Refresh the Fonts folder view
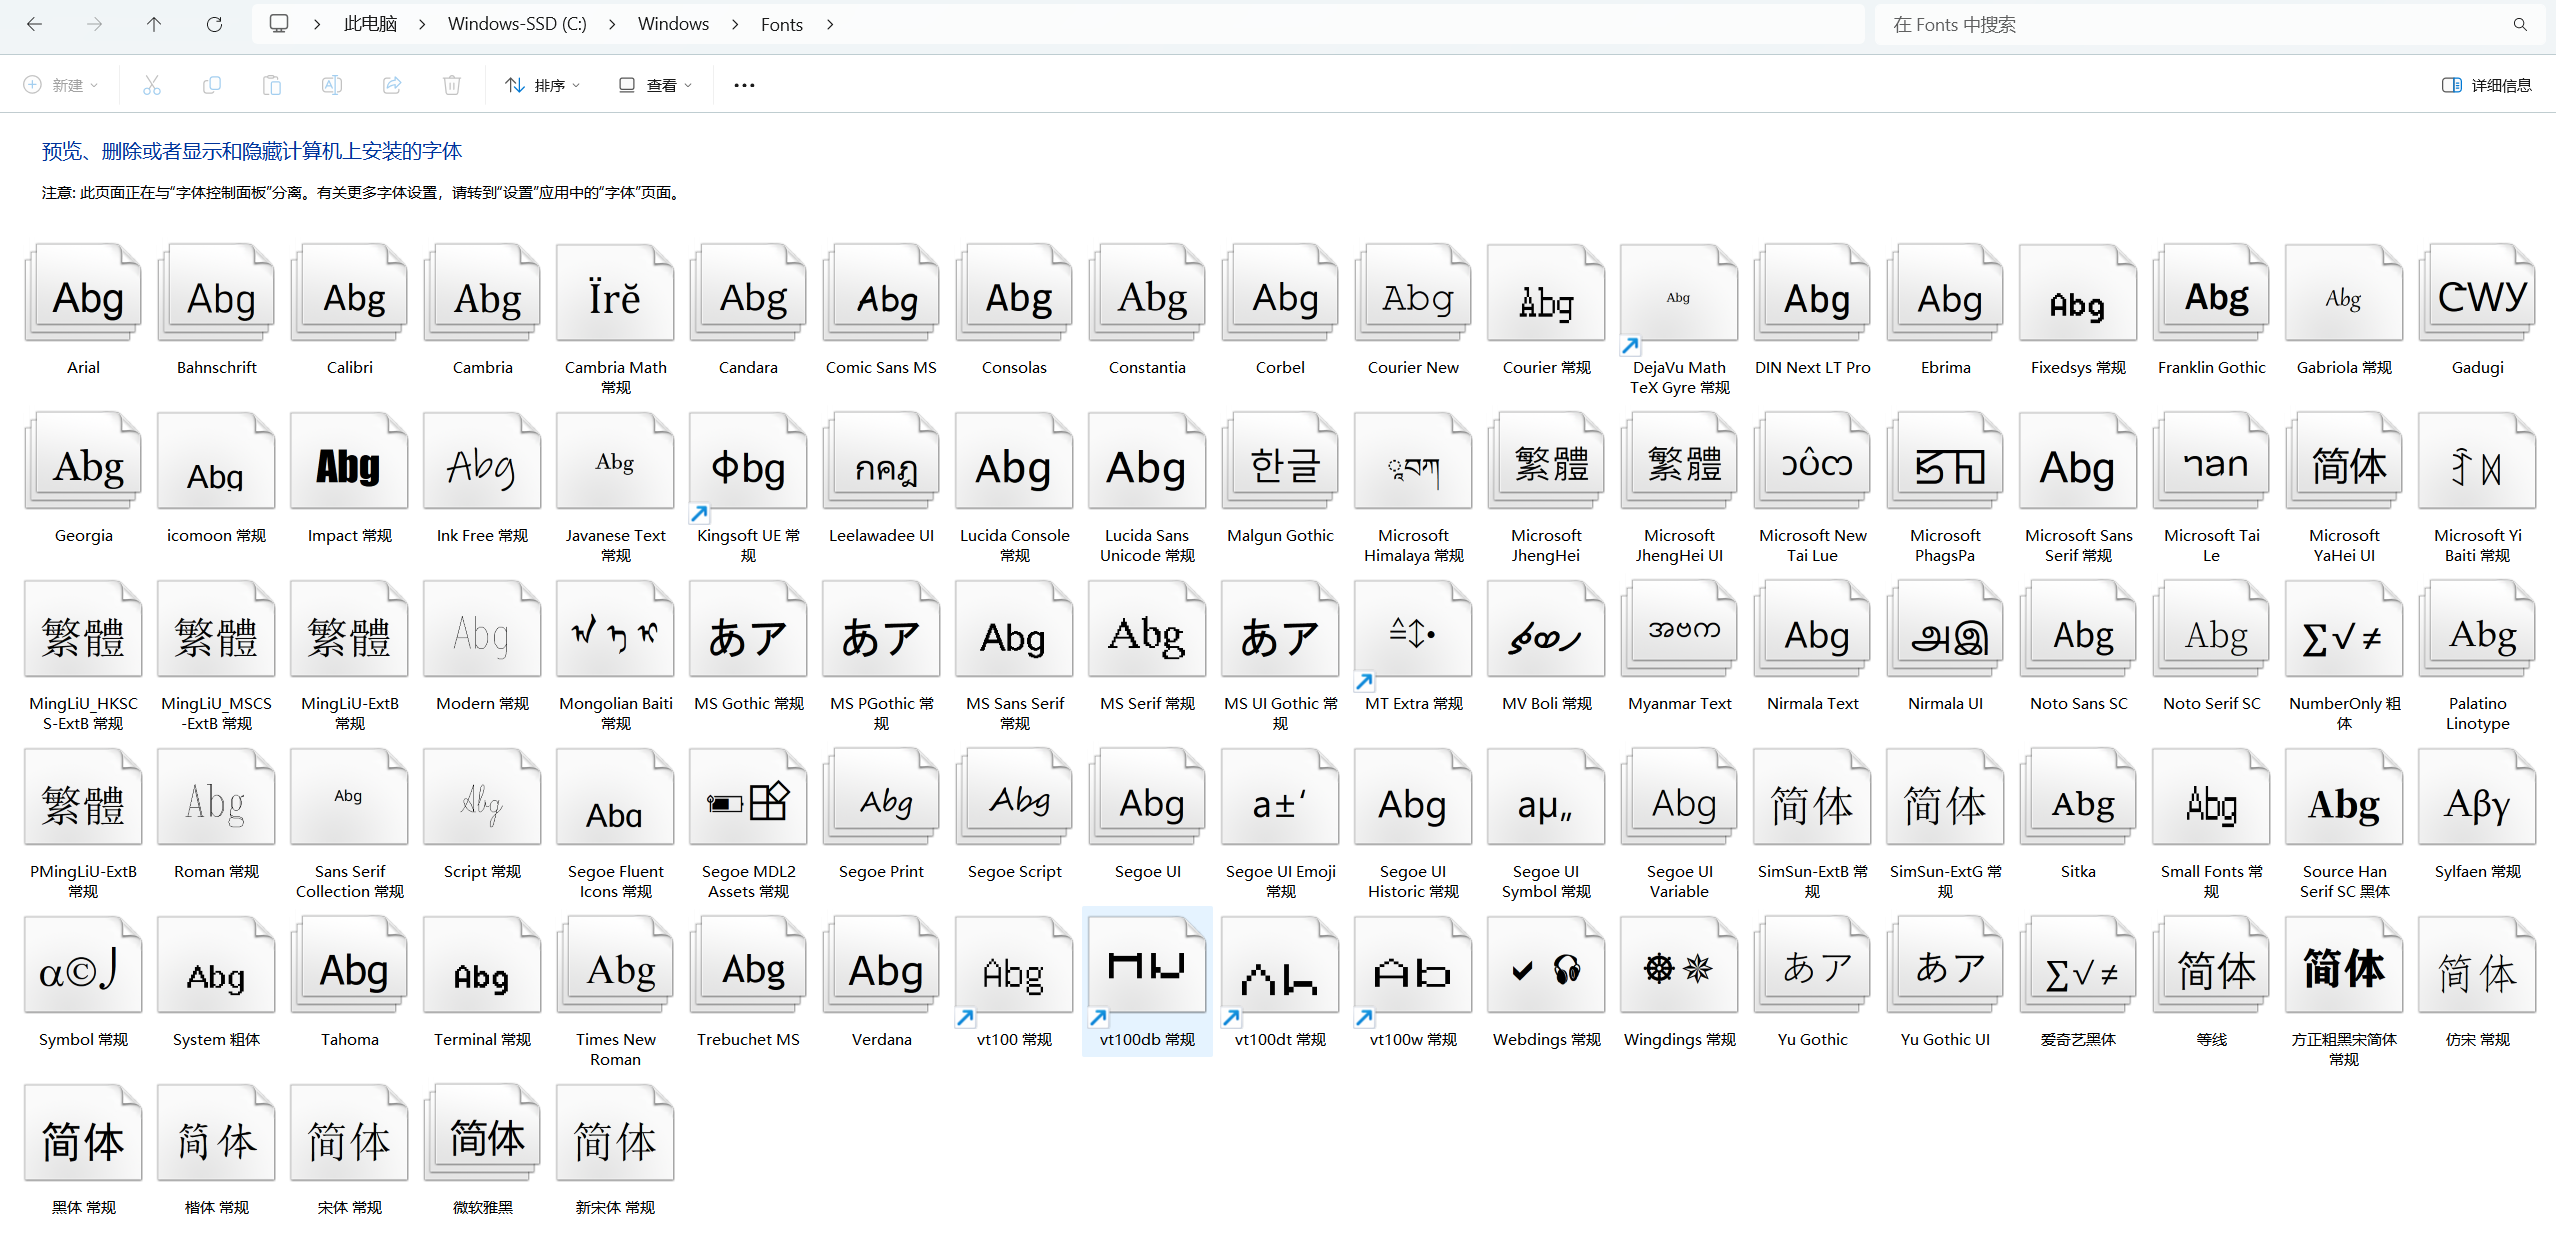The width and height of the screenshot is (2556, 1236). [214, 24]
